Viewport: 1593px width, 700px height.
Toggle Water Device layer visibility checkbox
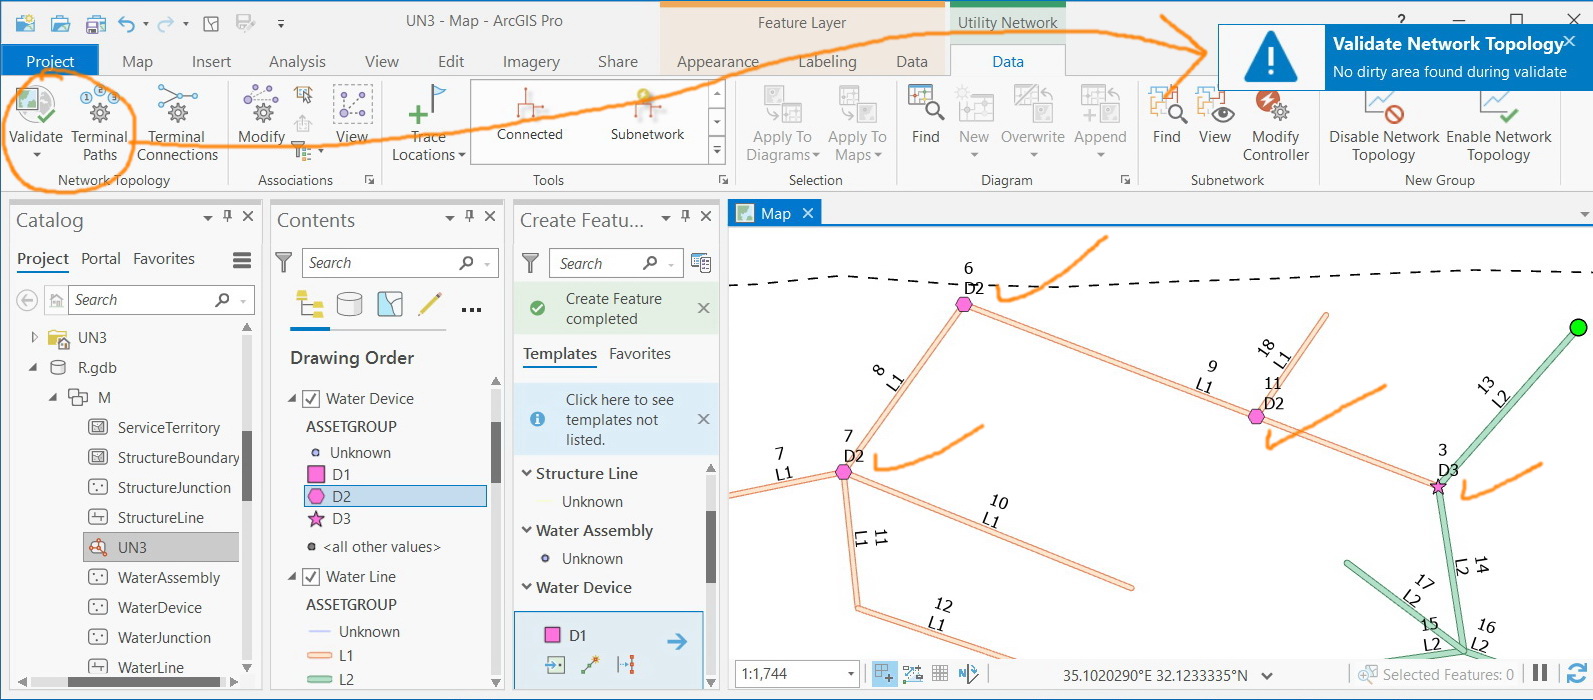pos(311,398)
